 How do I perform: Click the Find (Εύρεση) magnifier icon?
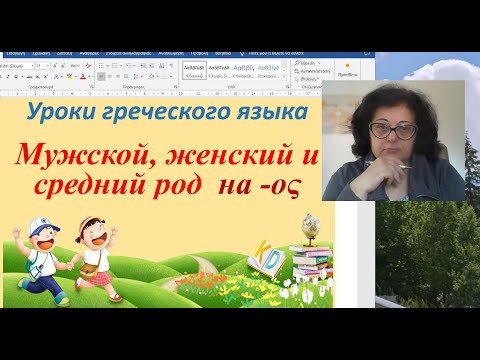pos(297,63)
